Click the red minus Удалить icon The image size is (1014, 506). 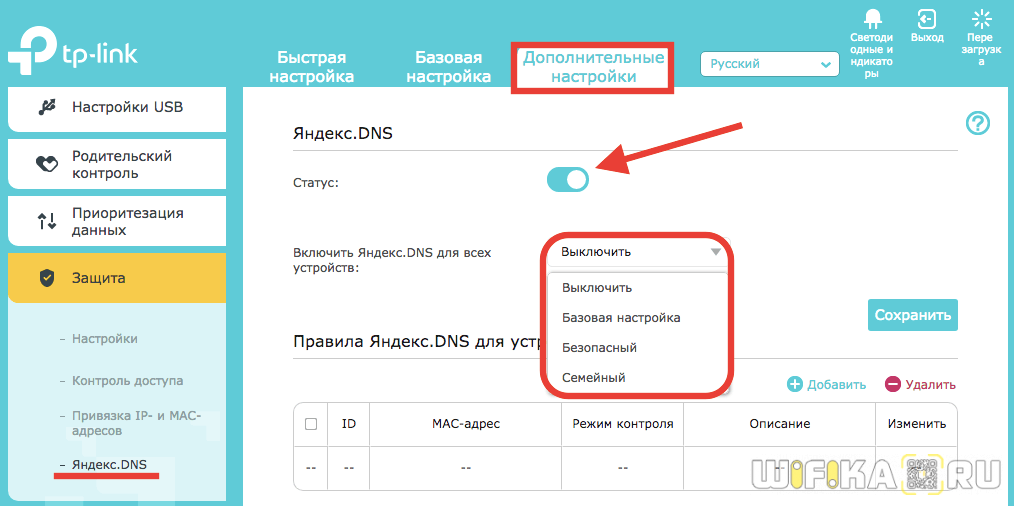pyautogui.click(x=893, y=384)
